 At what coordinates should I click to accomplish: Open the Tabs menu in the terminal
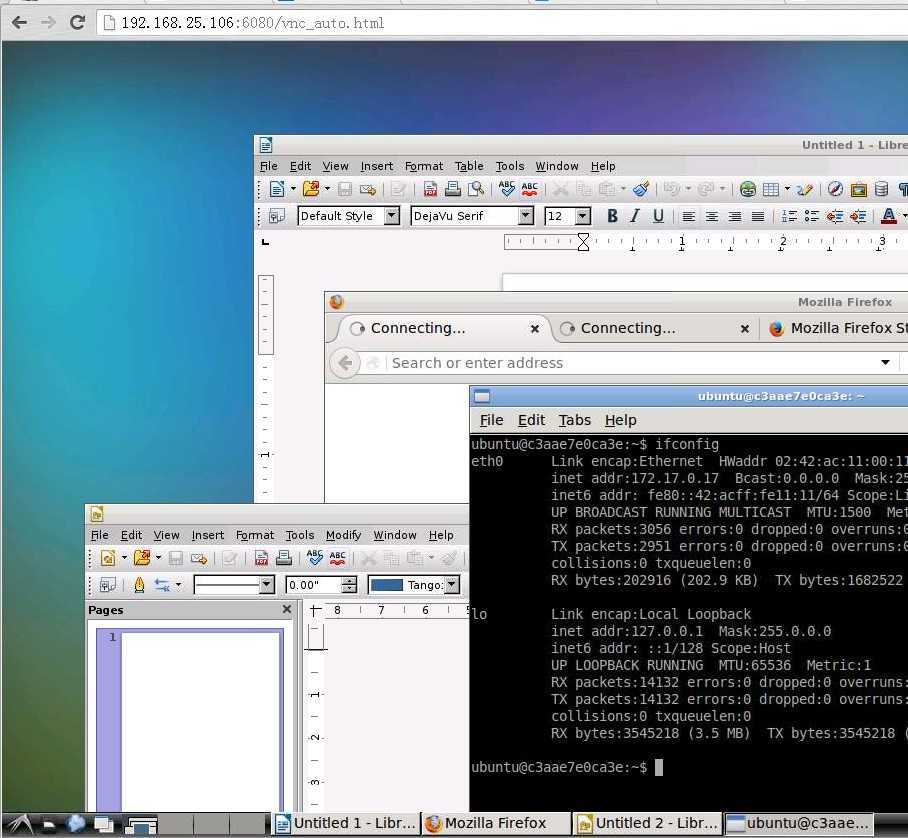tap(574, 420)
